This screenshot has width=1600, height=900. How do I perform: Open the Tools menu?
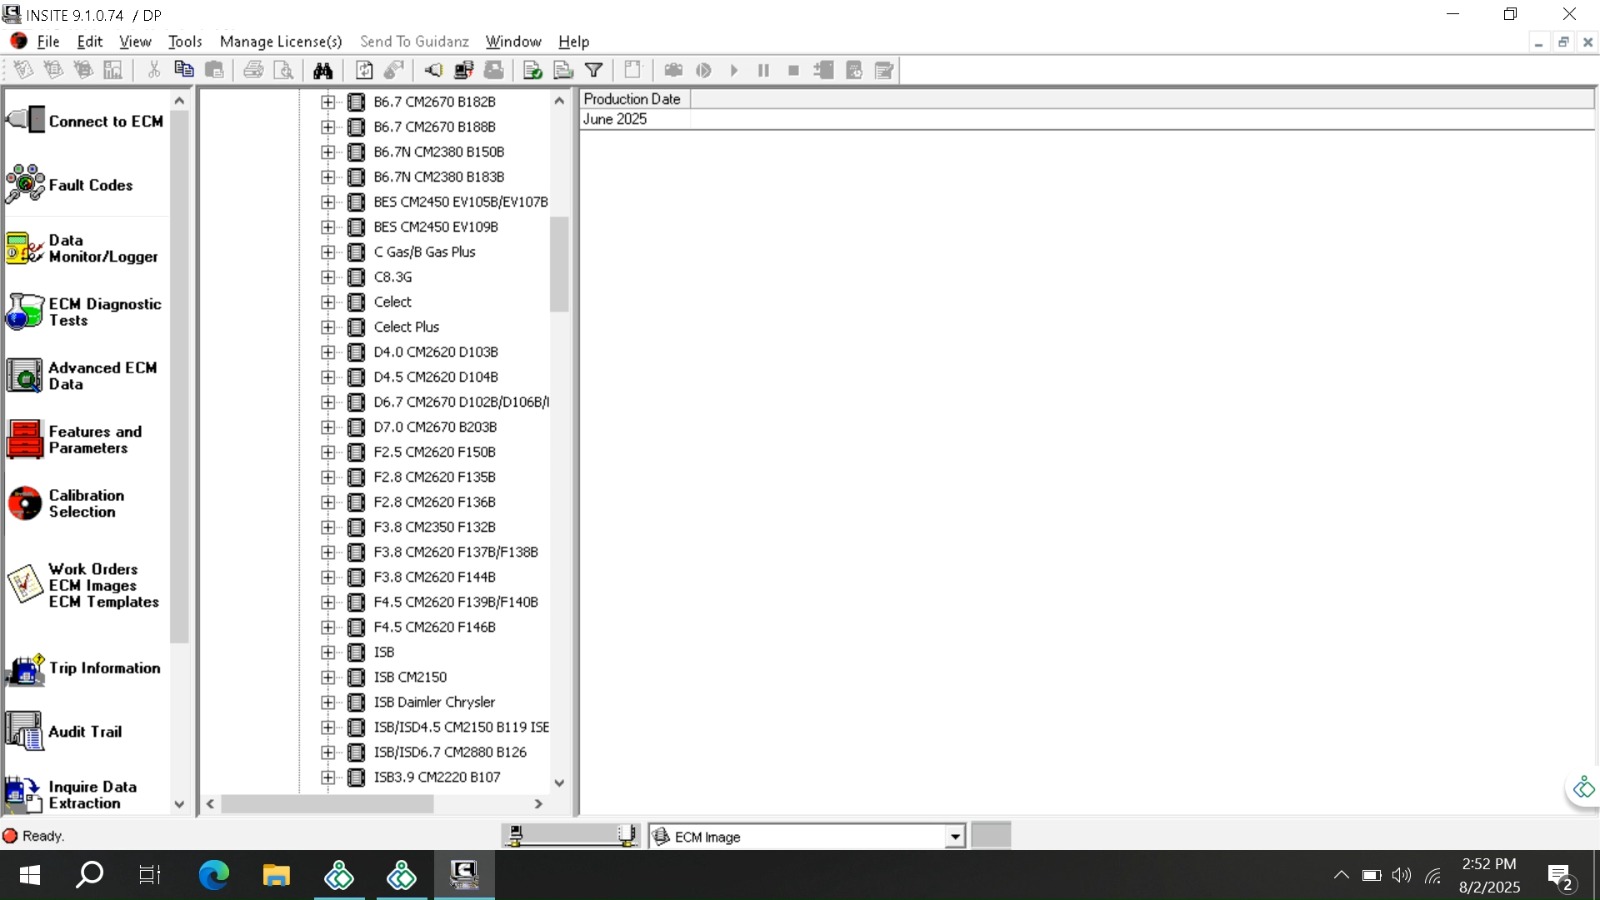(185, 41)
